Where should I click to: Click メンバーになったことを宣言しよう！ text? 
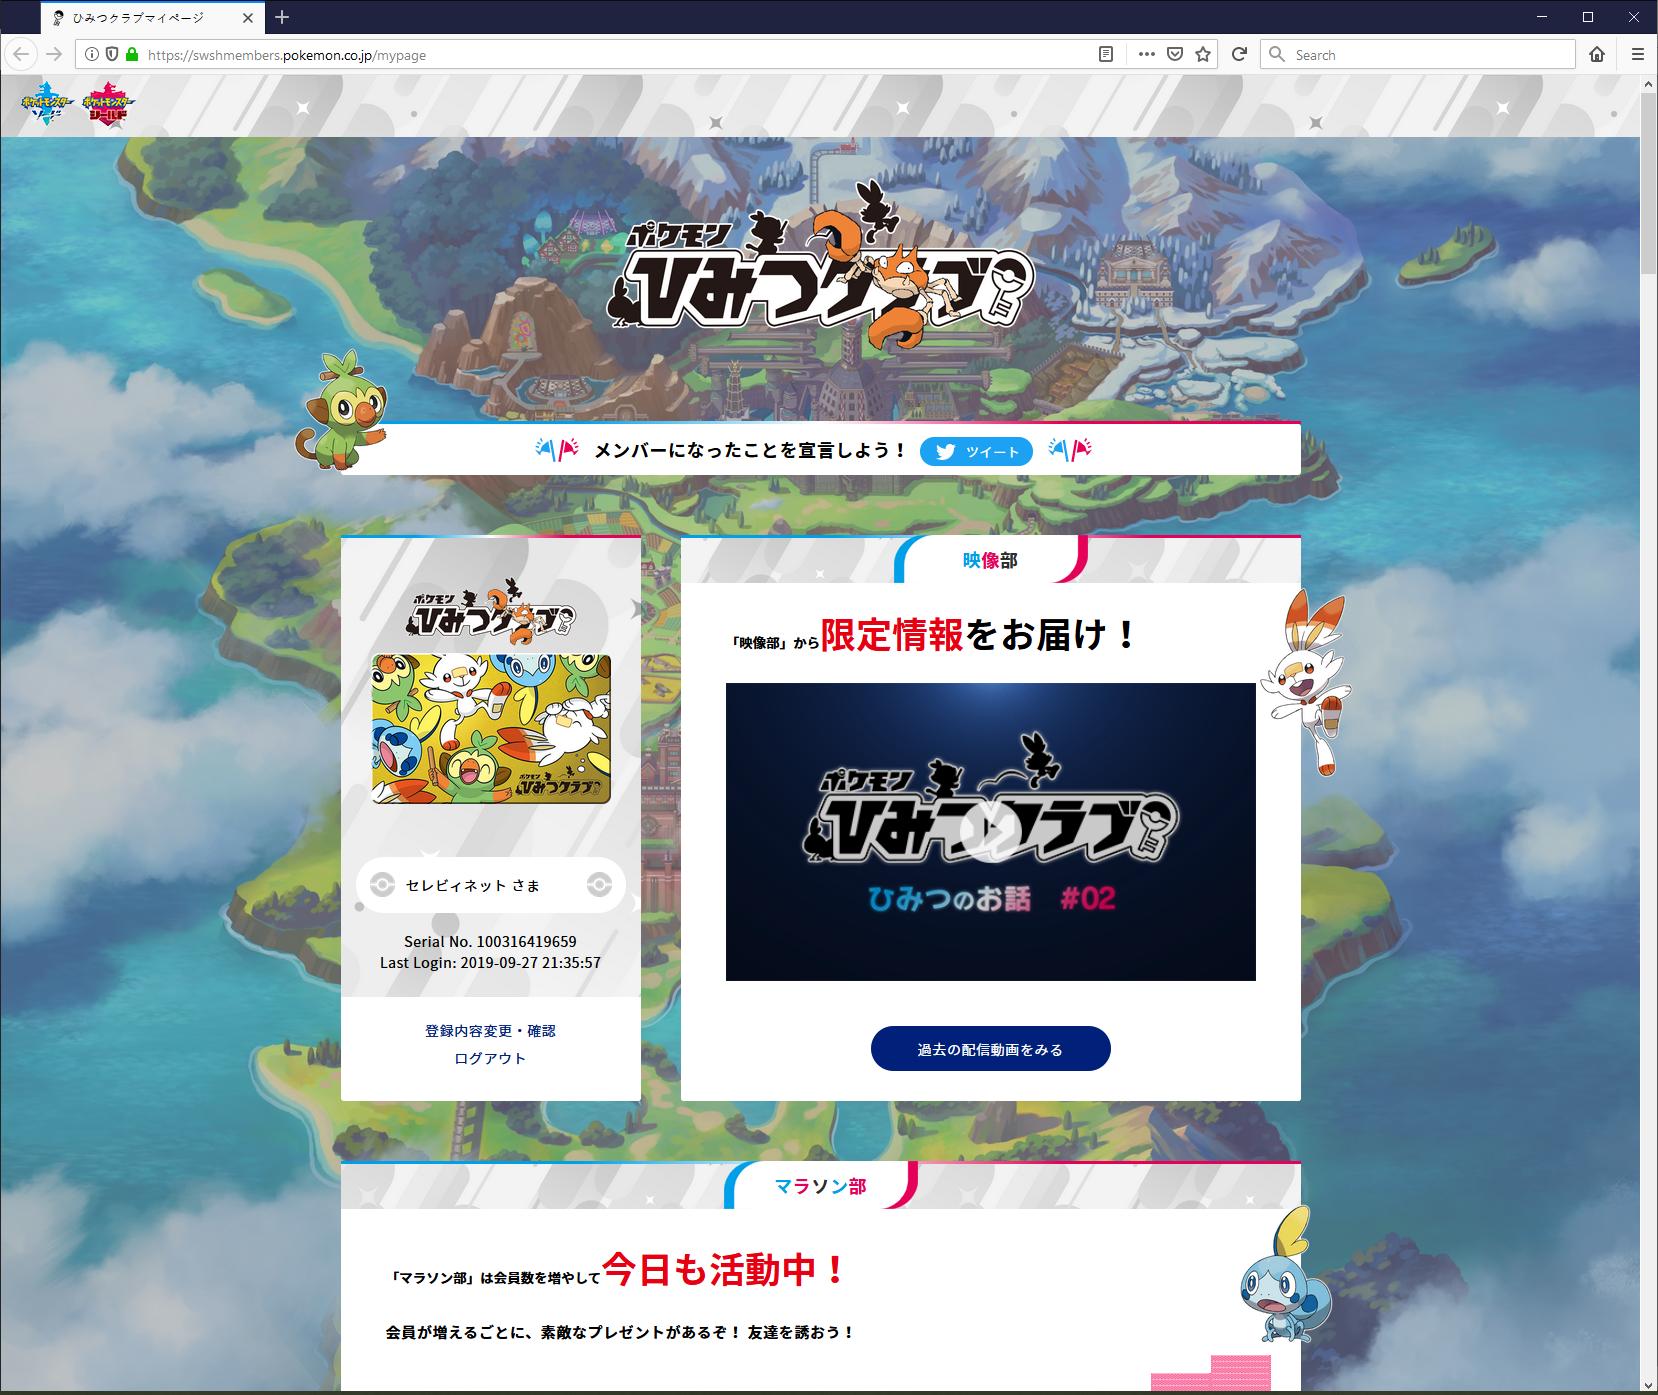pyautogui.click(x=750, y=451)
